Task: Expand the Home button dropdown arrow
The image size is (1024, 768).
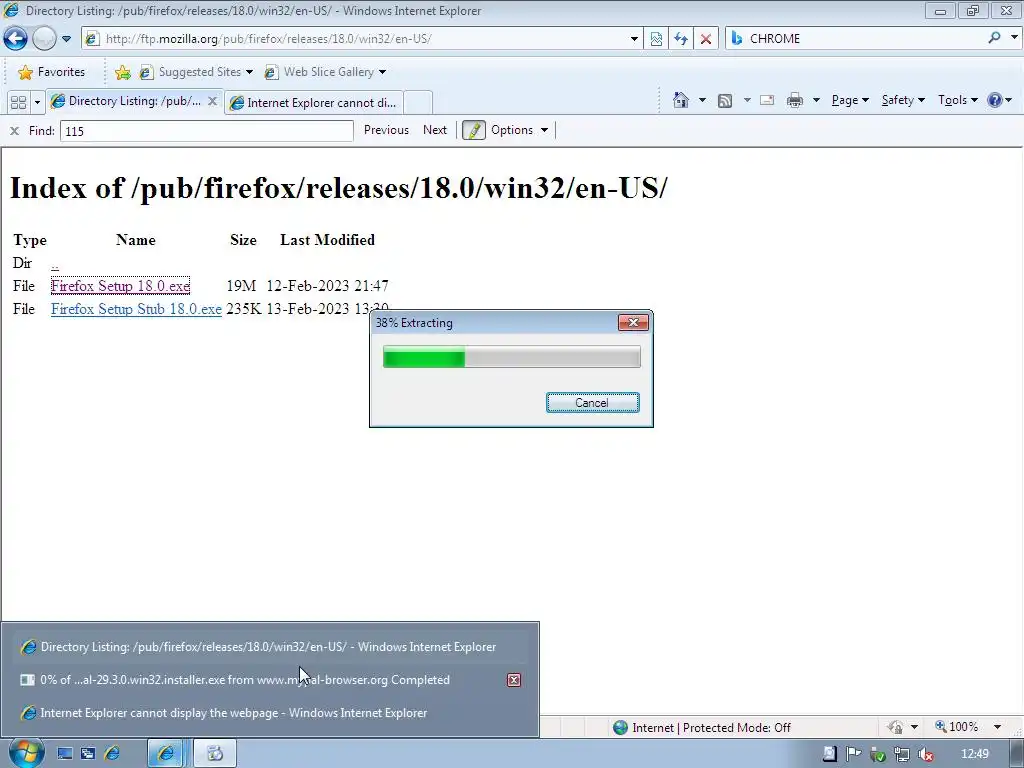Action: [702, 100]
